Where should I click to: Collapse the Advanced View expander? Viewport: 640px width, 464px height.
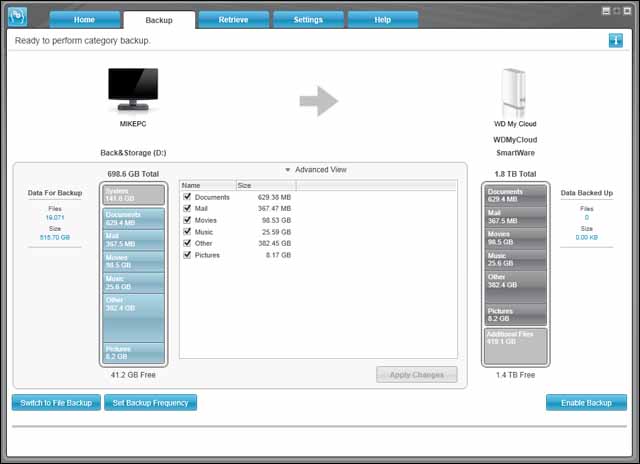(288, 170)
